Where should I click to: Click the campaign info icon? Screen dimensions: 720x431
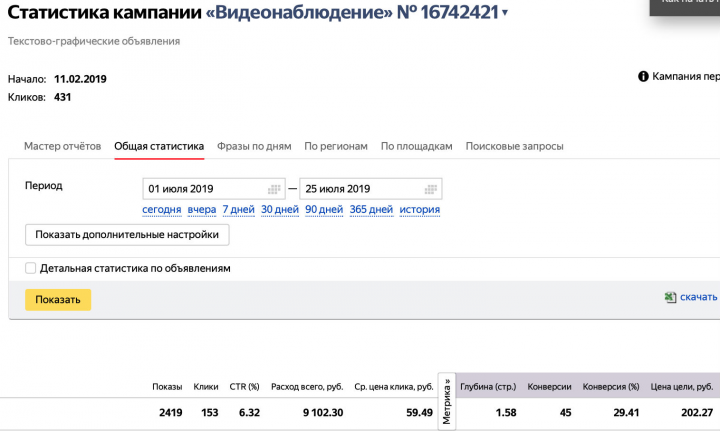coord(643,76)
